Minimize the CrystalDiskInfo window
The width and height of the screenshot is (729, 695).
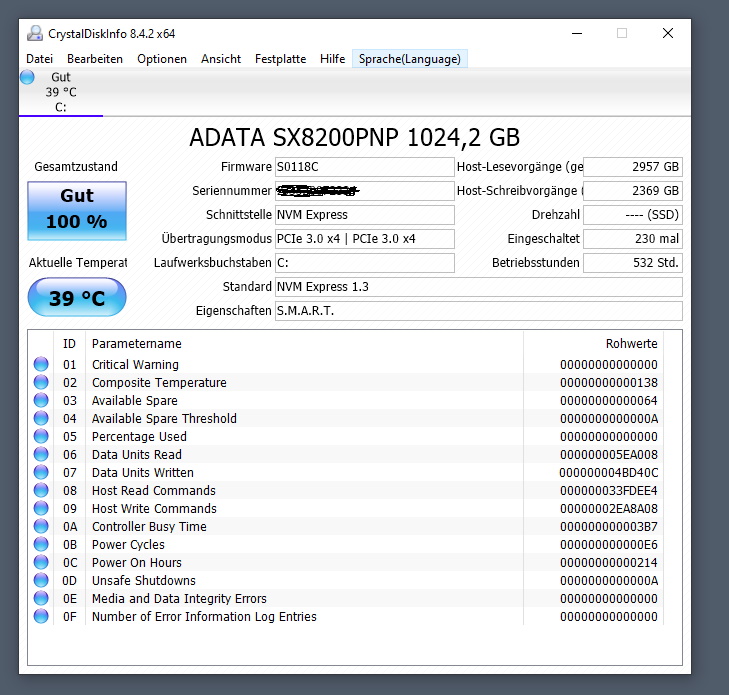[x=577, y=33]
